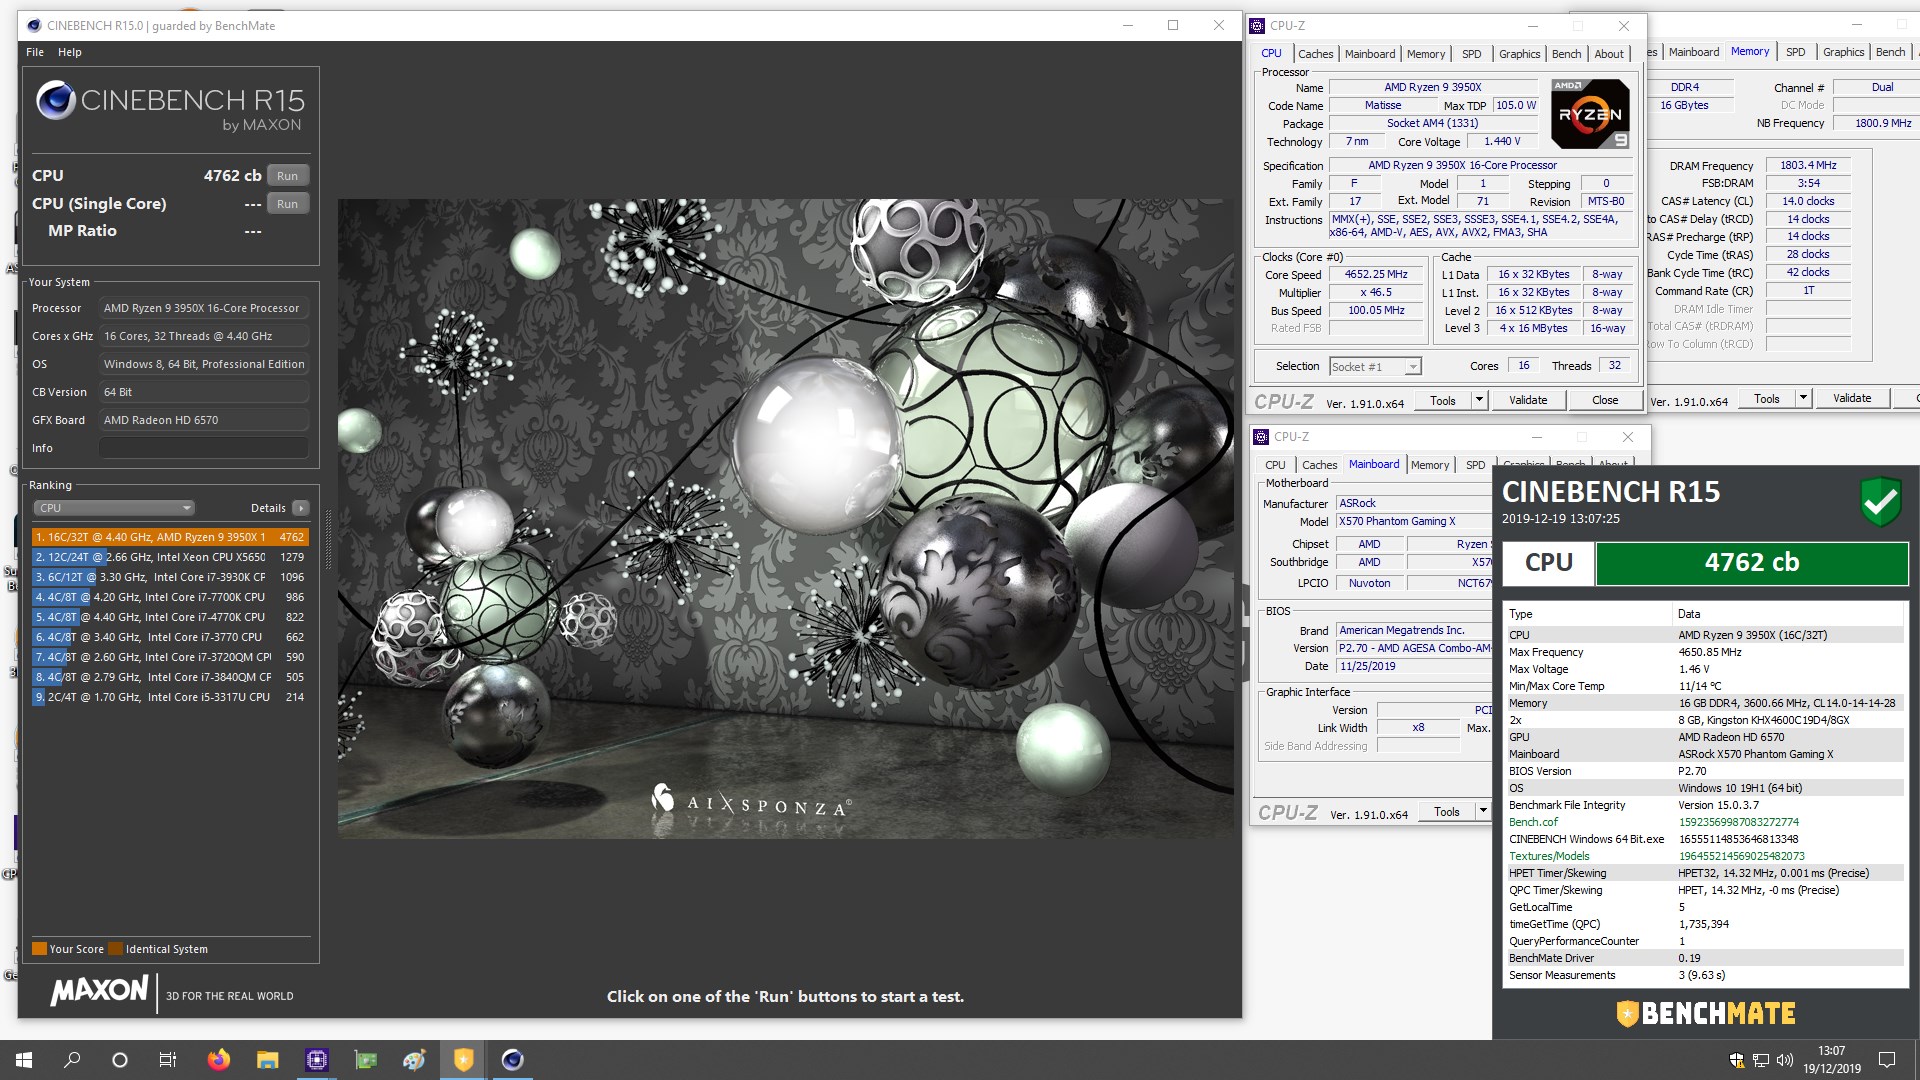Click Validate in CPU-Z CPU window
Viewport: 1920px width, 1080px height.
coord(1528,400)
